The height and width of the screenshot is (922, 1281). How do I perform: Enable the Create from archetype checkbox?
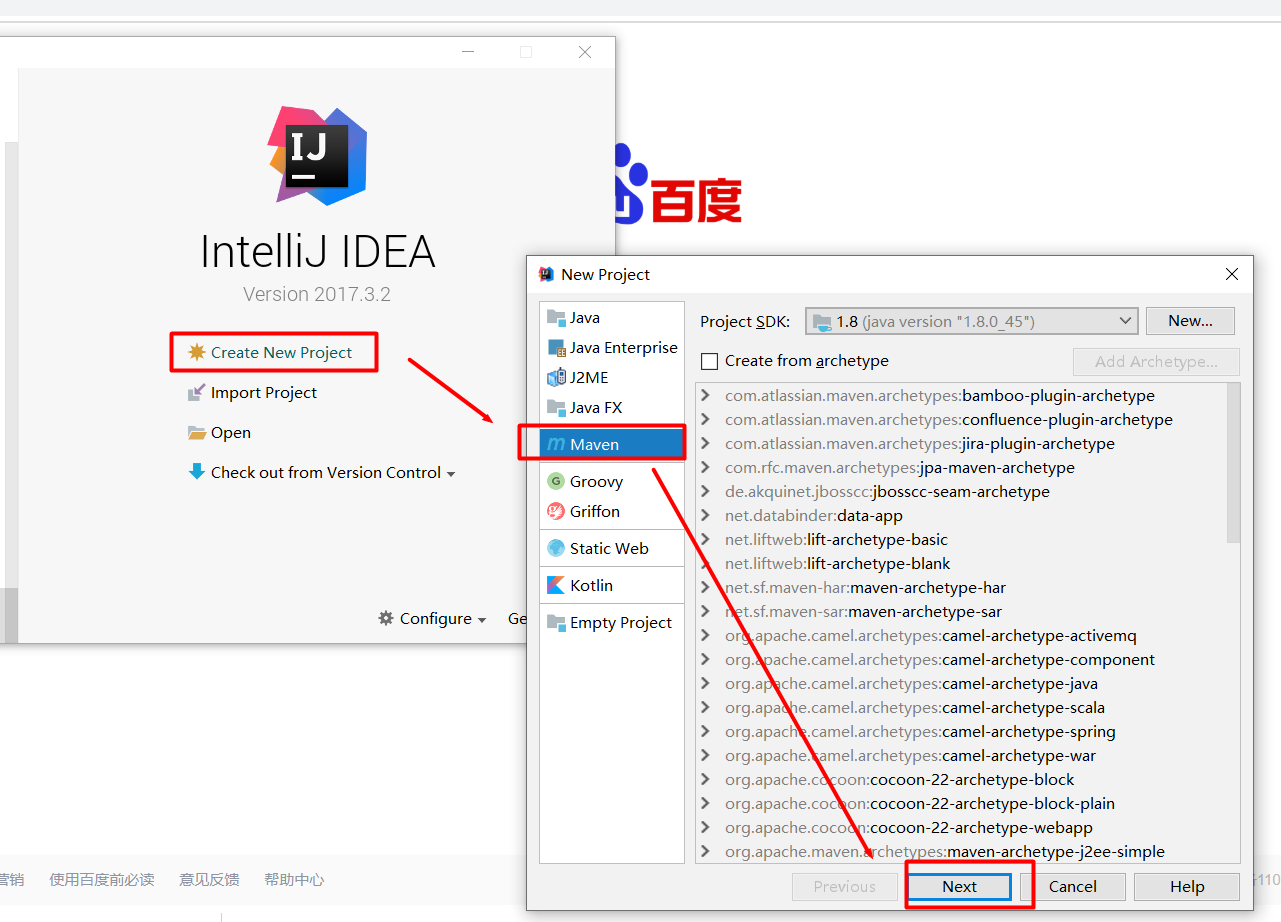coord(710,361)
